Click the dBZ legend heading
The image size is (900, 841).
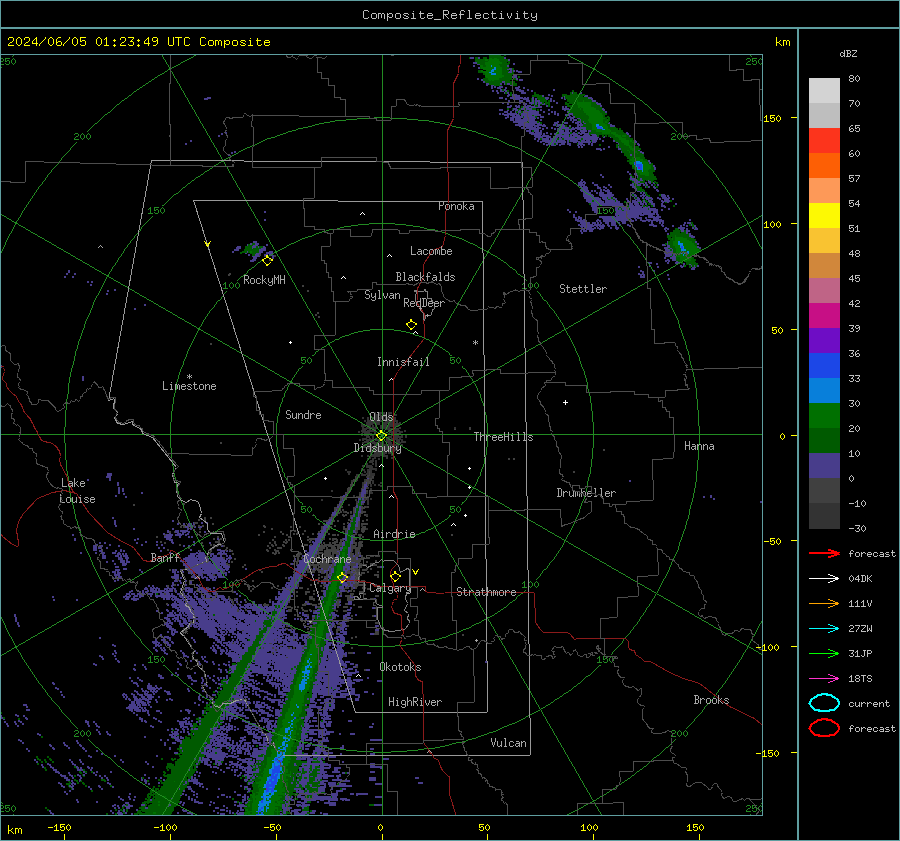point(848,53)
